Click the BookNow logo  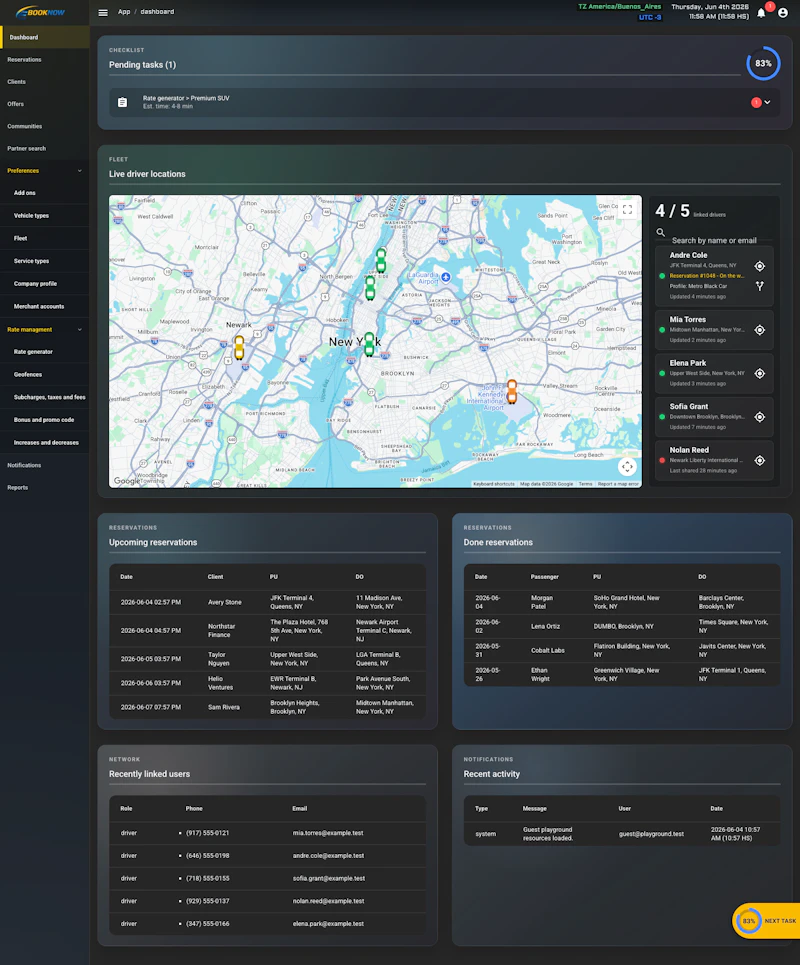pyautogui.click(x=40, y=12)
